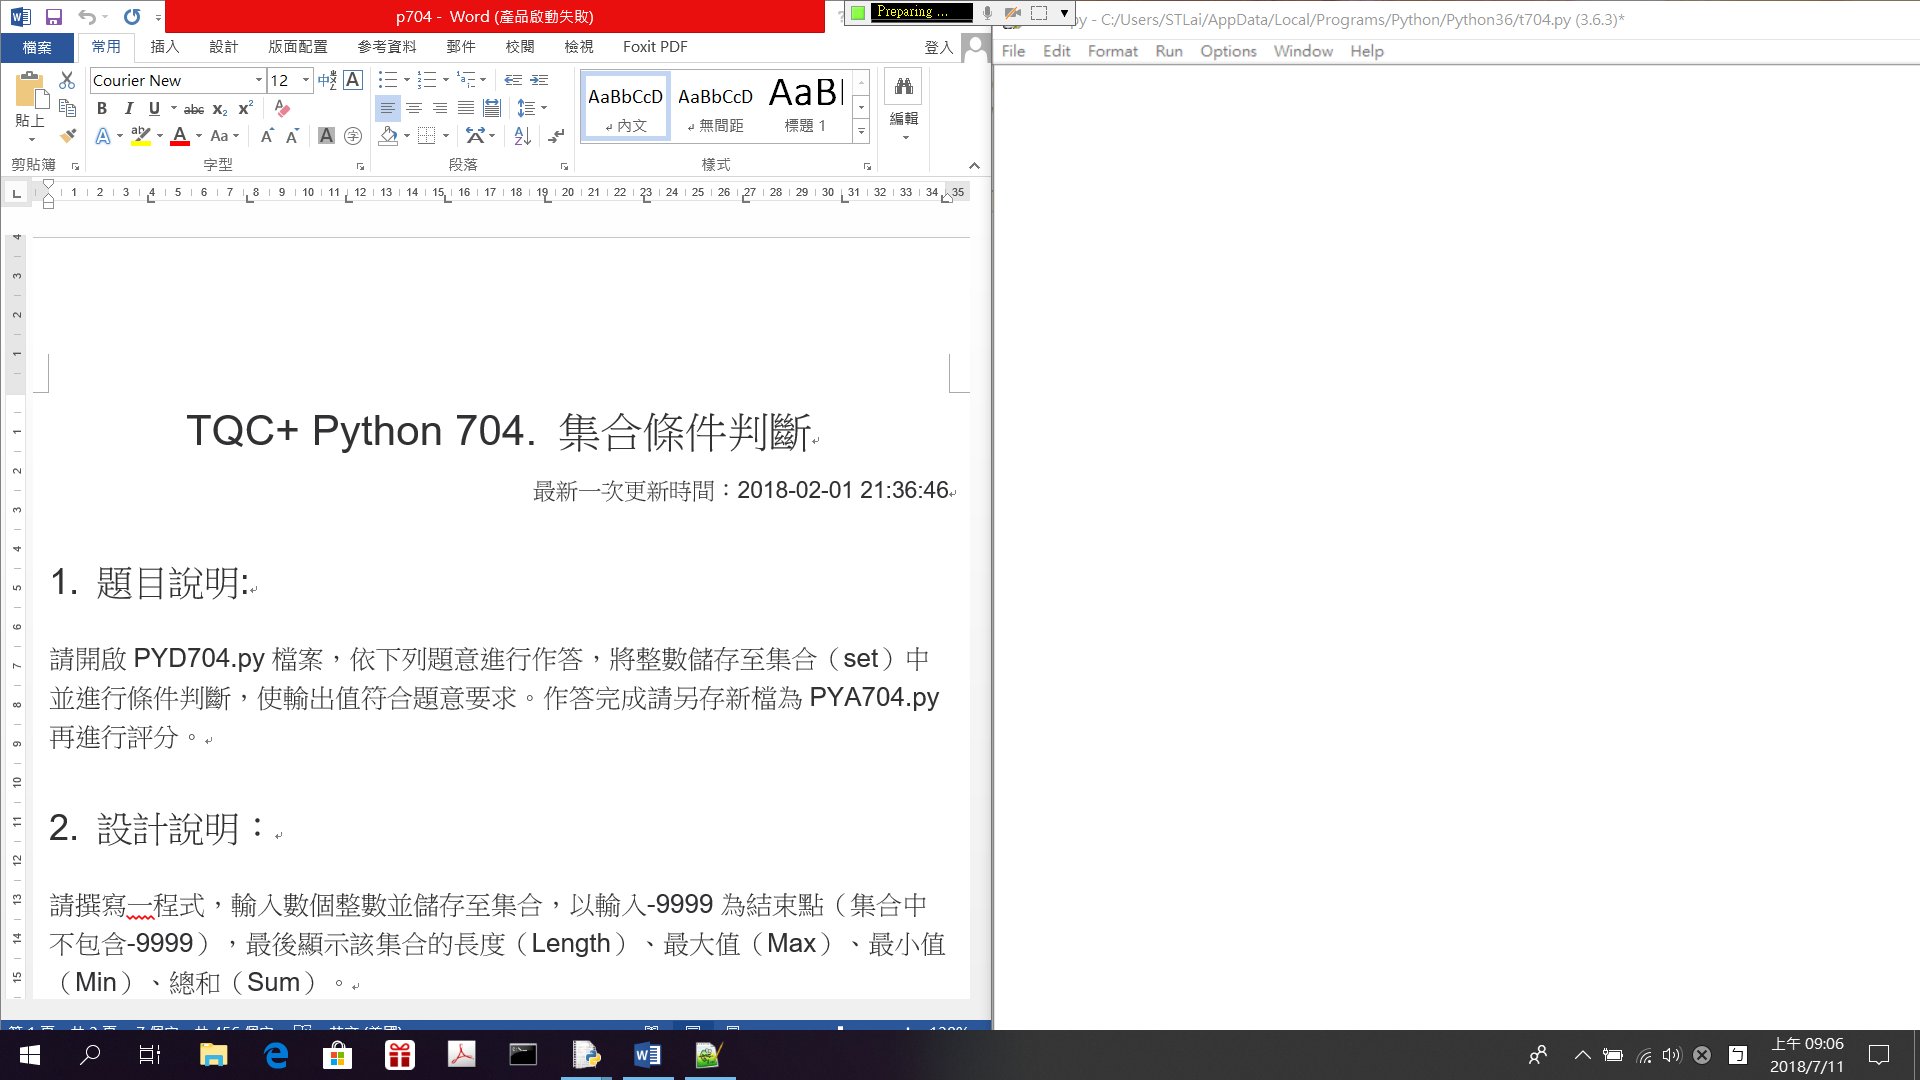
Task: Click the Distributed alignment icon
Action: 491,108
